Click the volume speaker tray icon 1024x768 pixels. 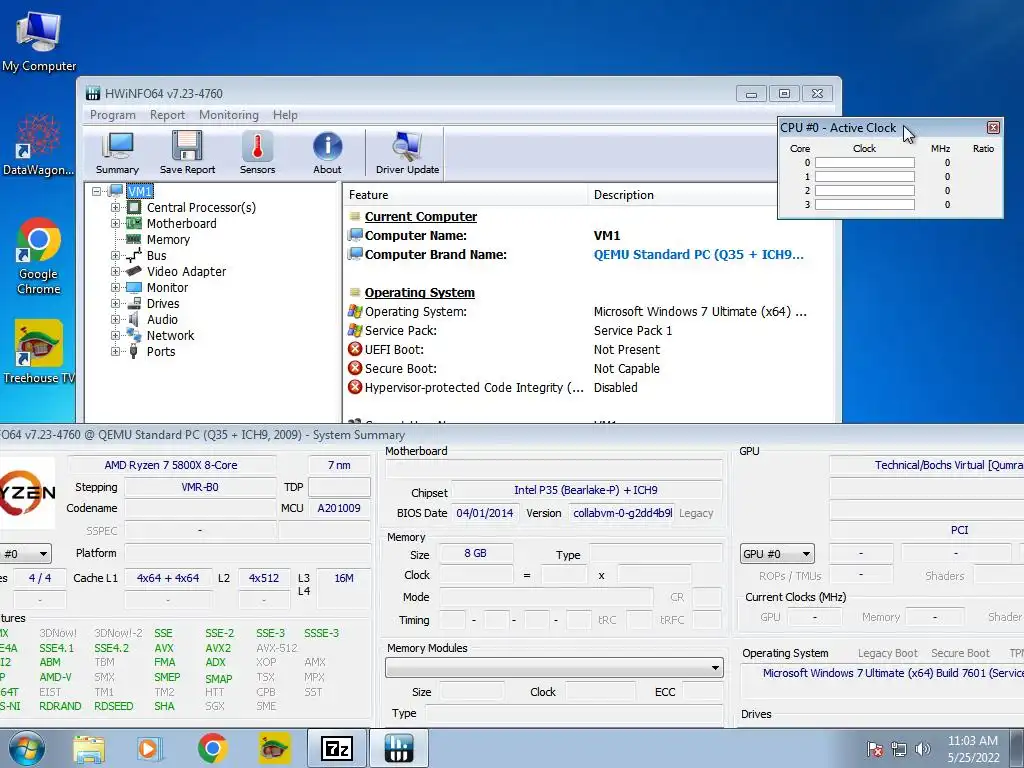(922, 749)
